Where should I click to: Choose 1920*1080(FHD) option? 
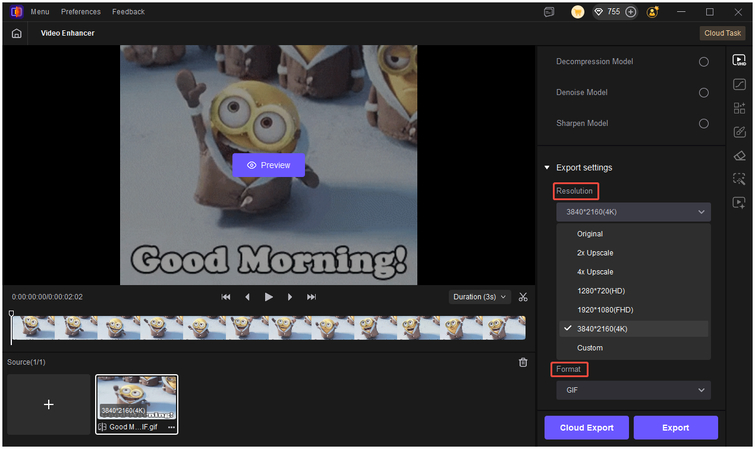[x=633, y=310]
